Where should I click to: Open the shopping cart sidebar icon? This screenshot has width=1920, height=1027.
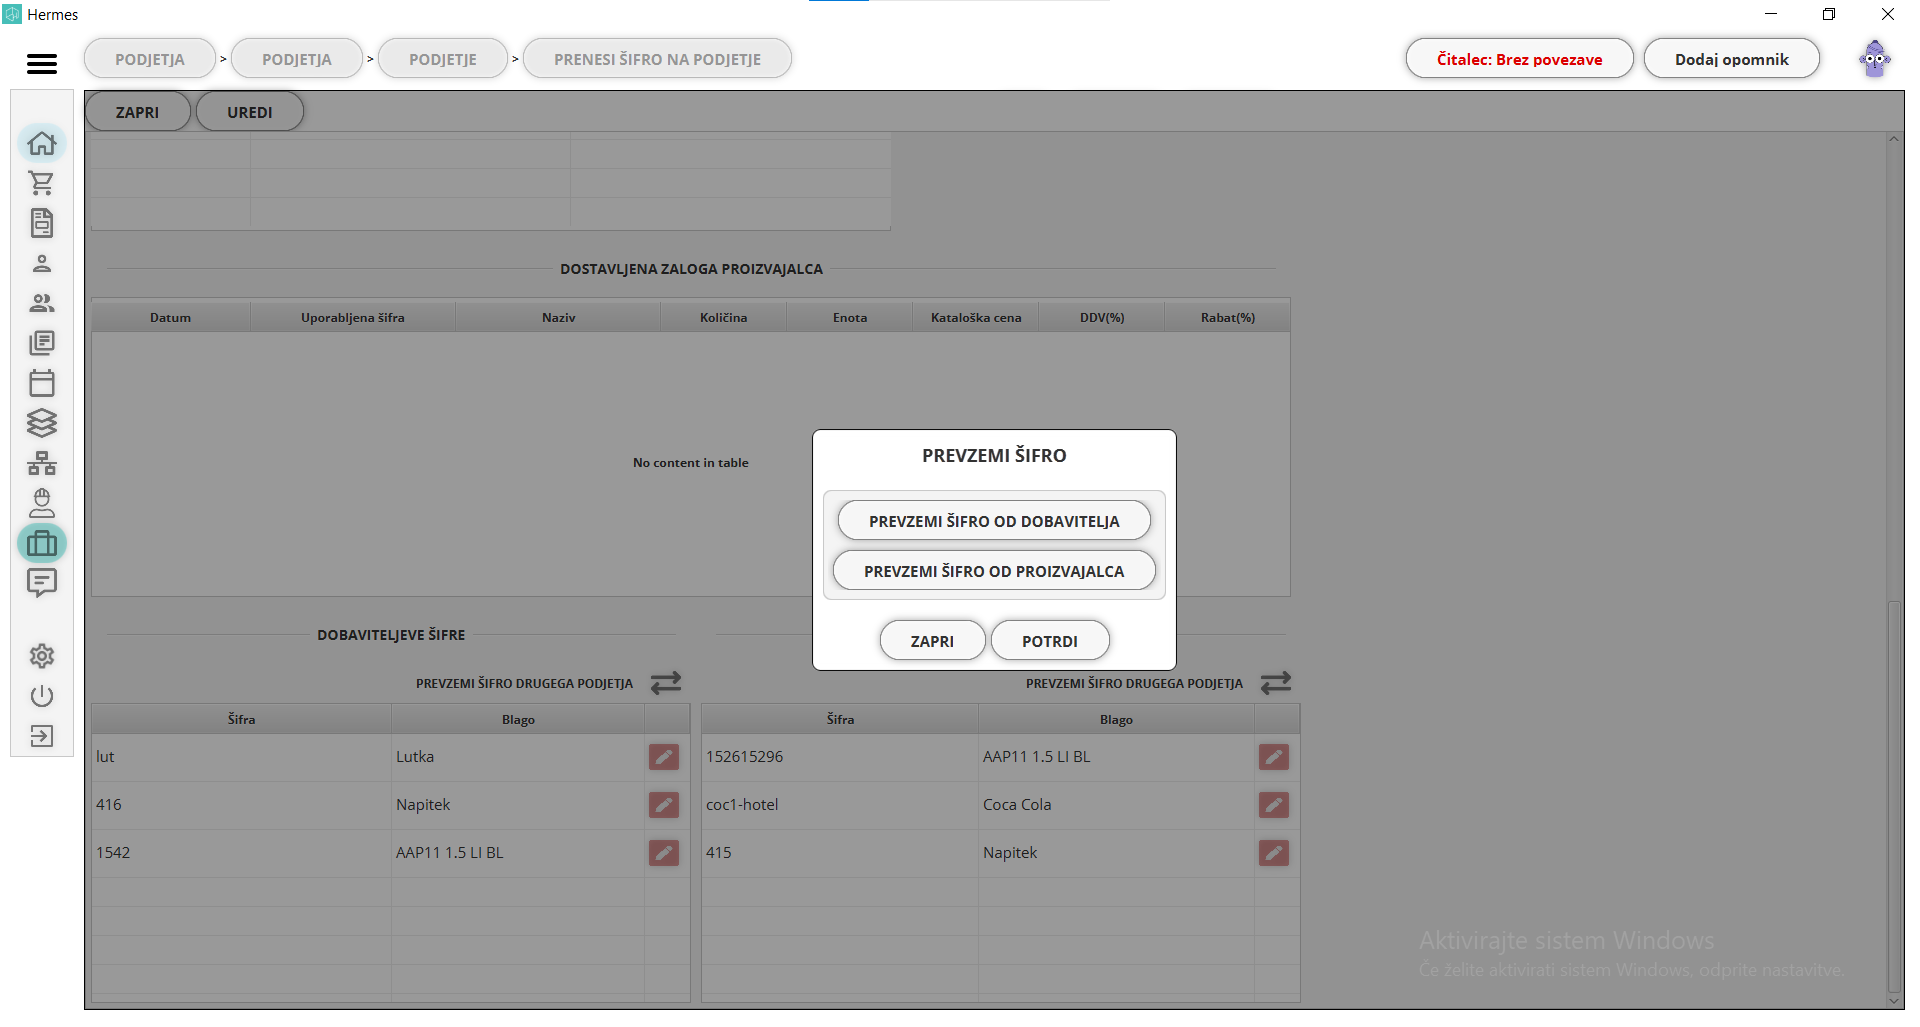click(42, 184)
